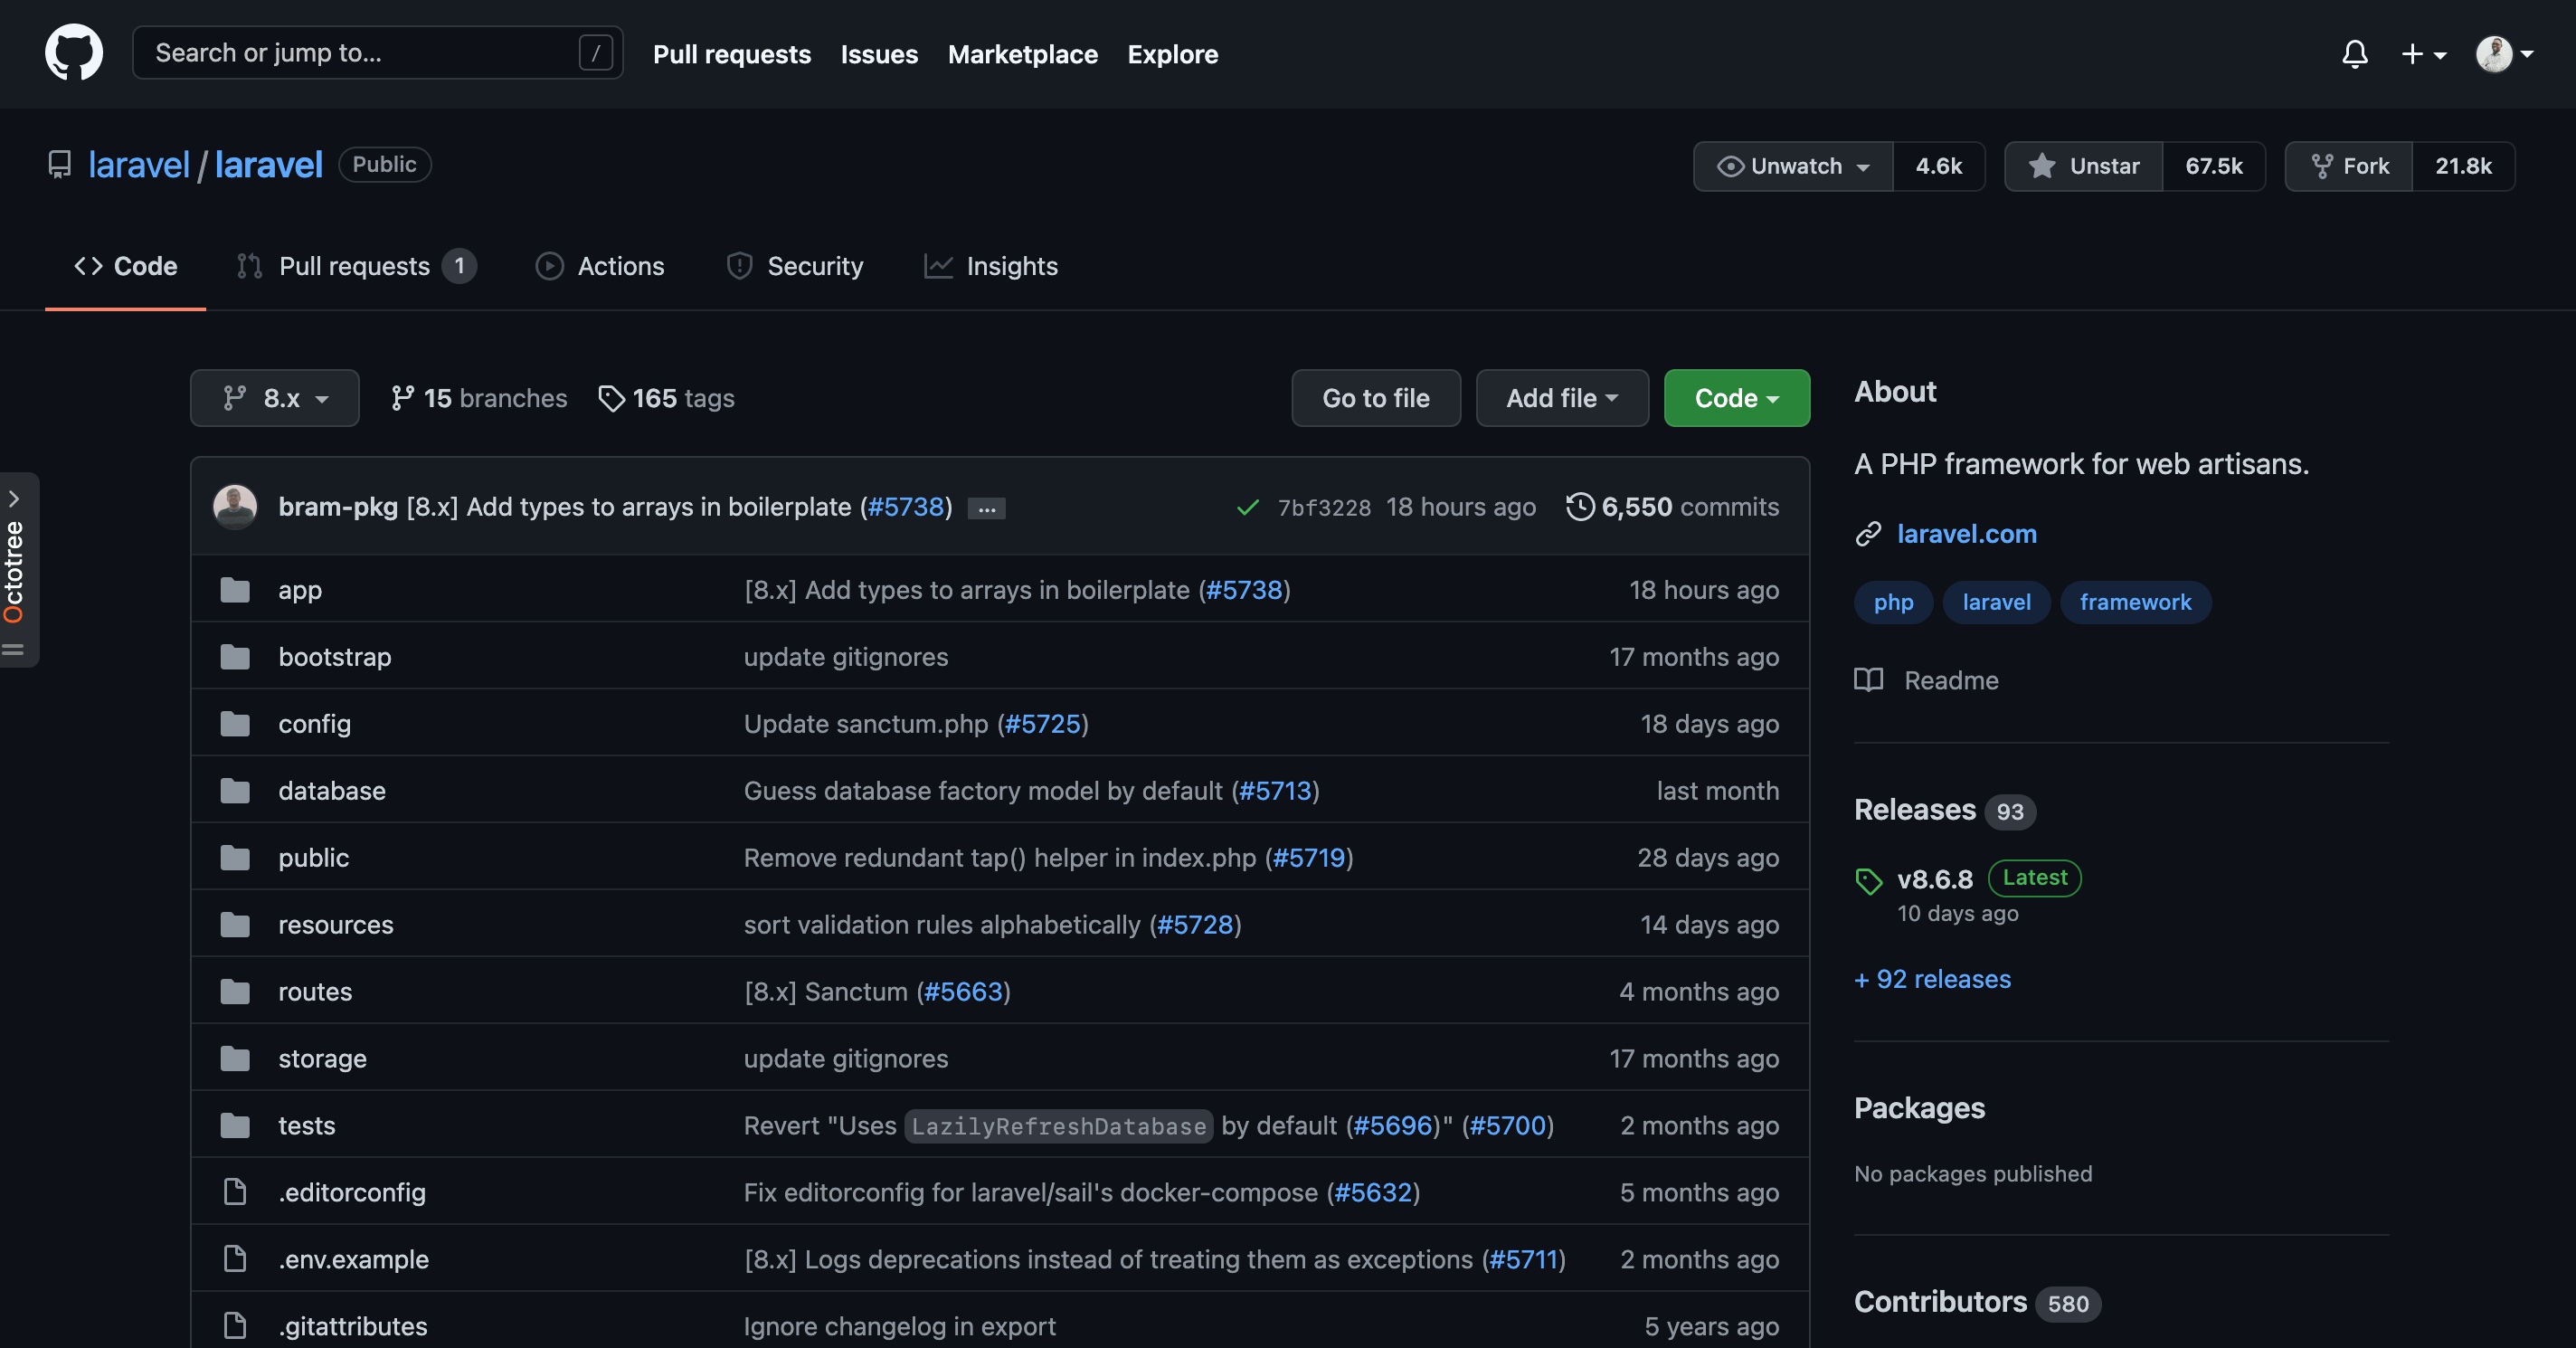Expand the Octotree sidebar

pos(14,498)
